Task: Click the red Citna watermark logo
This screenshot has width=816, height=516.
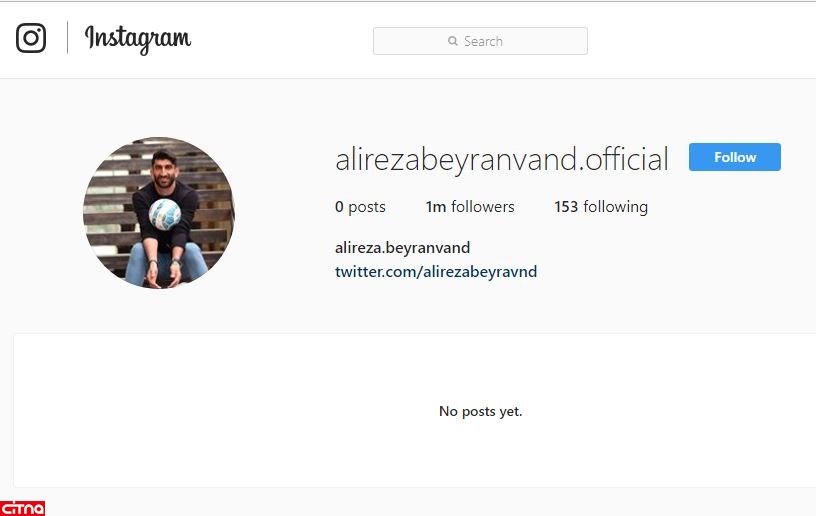Action: pos(22,508)
